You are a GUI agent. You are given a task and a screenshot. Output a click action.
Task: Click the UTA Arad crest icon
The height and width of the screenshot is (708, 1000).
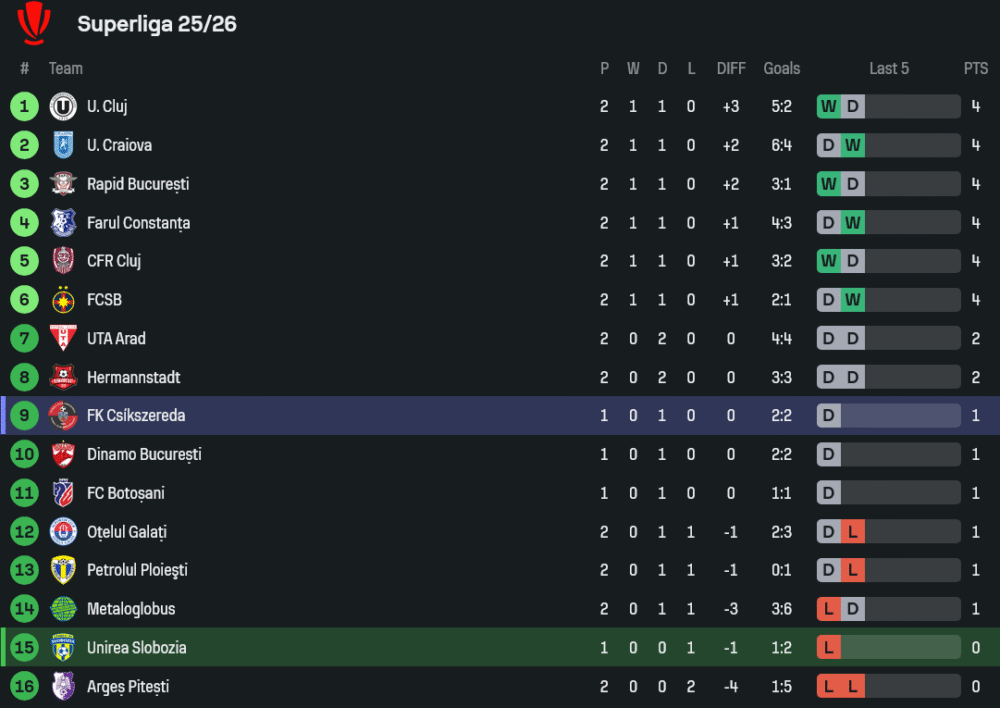pyautogui.click(x=64, y=338)
